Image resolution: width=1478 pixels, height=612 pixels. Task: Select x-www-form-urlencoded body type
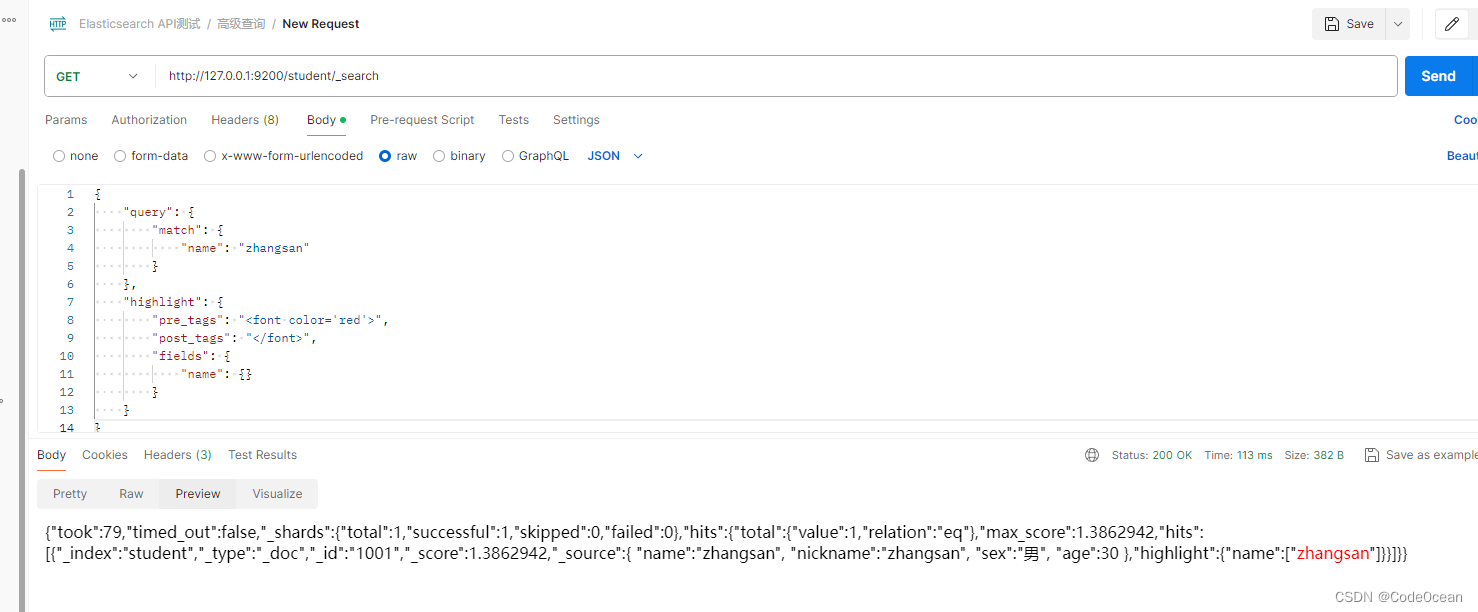284,156
